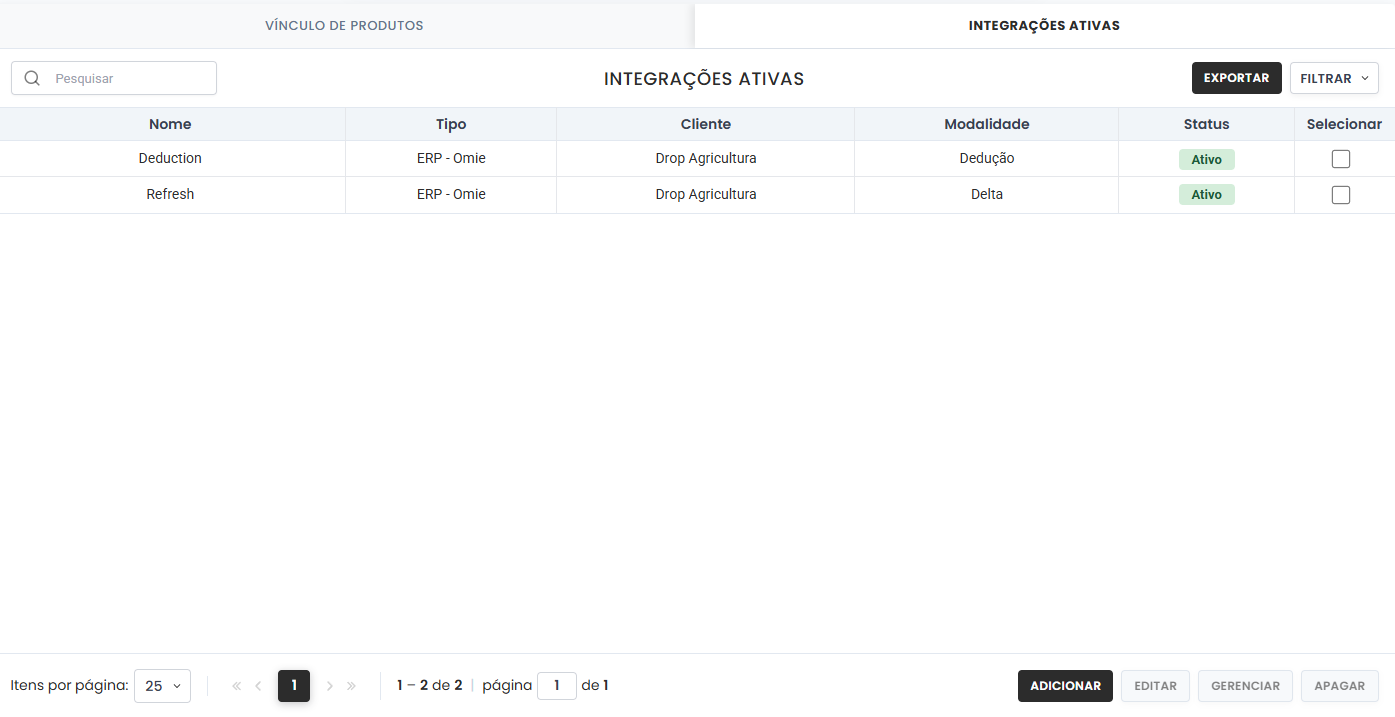Click the Dedução modality cell
The image size is (1395, 717).
(987, 158)
